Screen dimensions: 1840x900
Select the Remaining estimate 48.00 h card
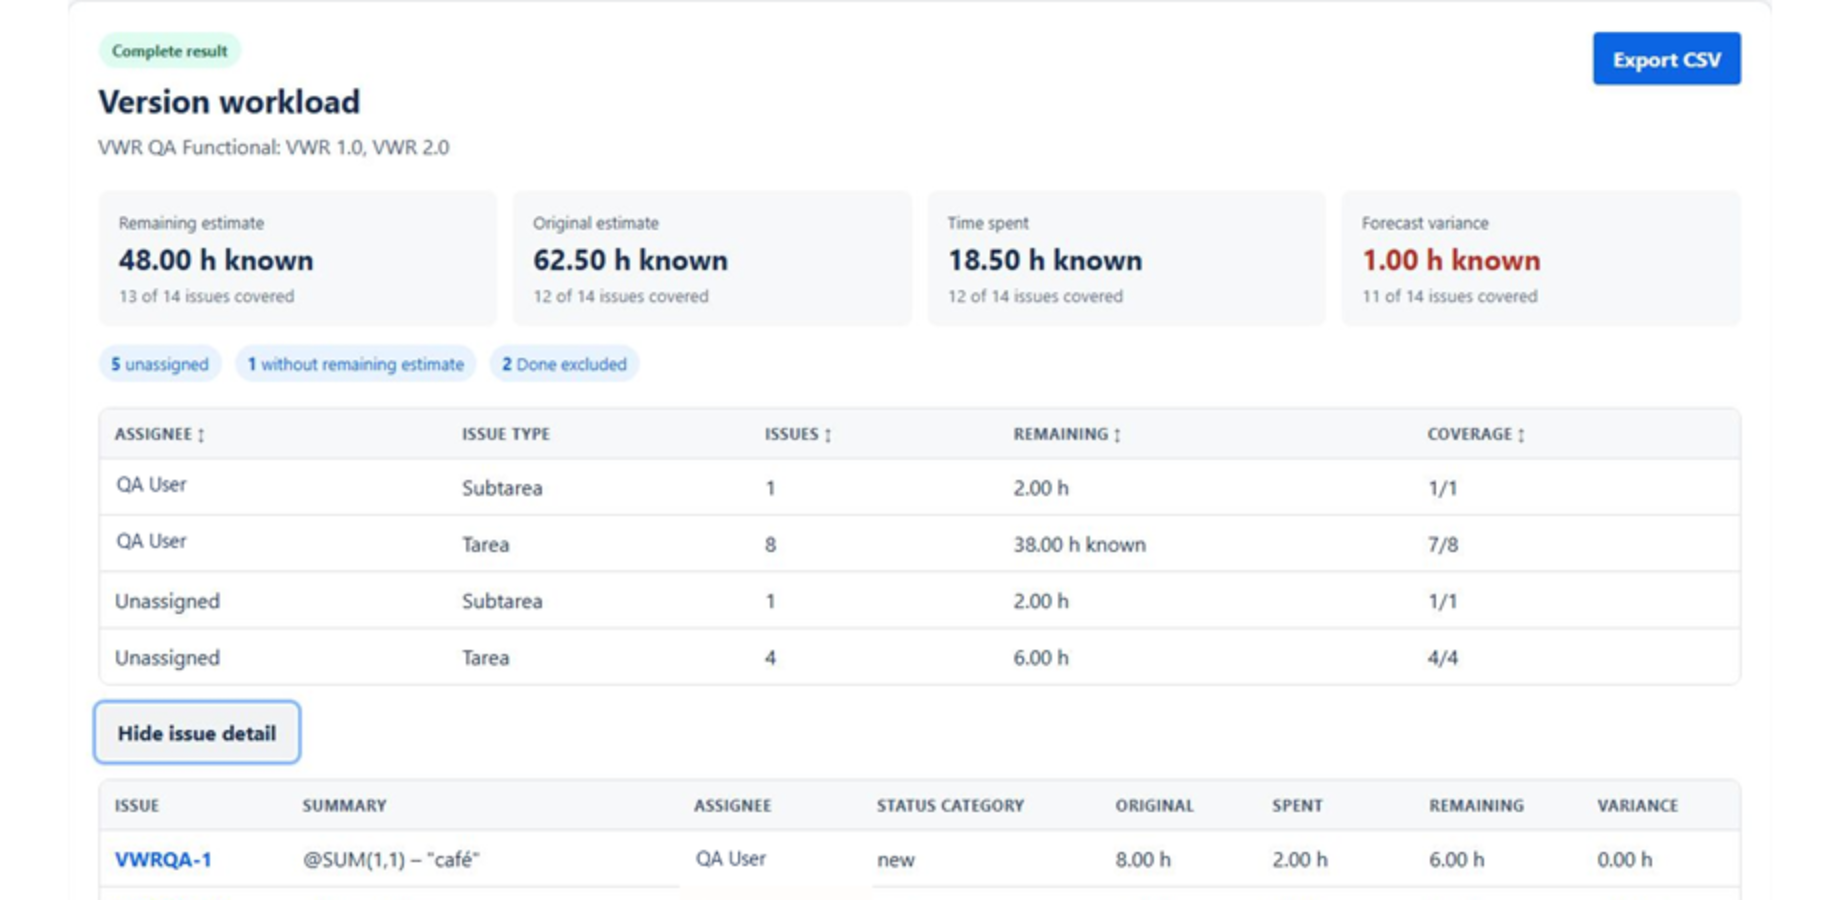[297, 258]
